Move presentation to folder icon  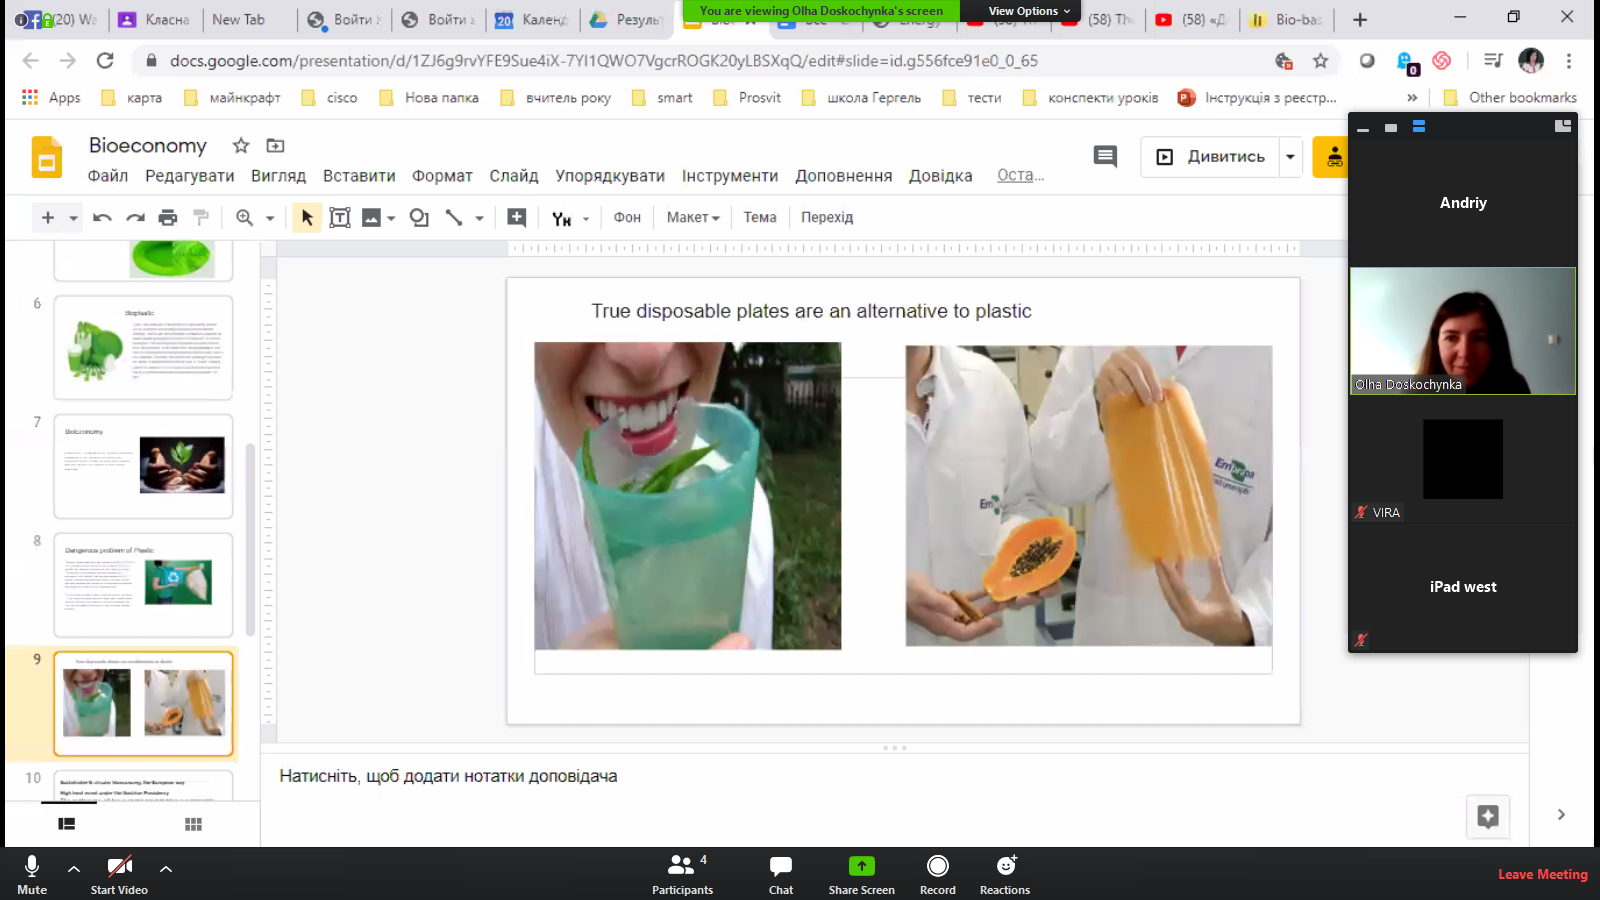coord(275,145)
